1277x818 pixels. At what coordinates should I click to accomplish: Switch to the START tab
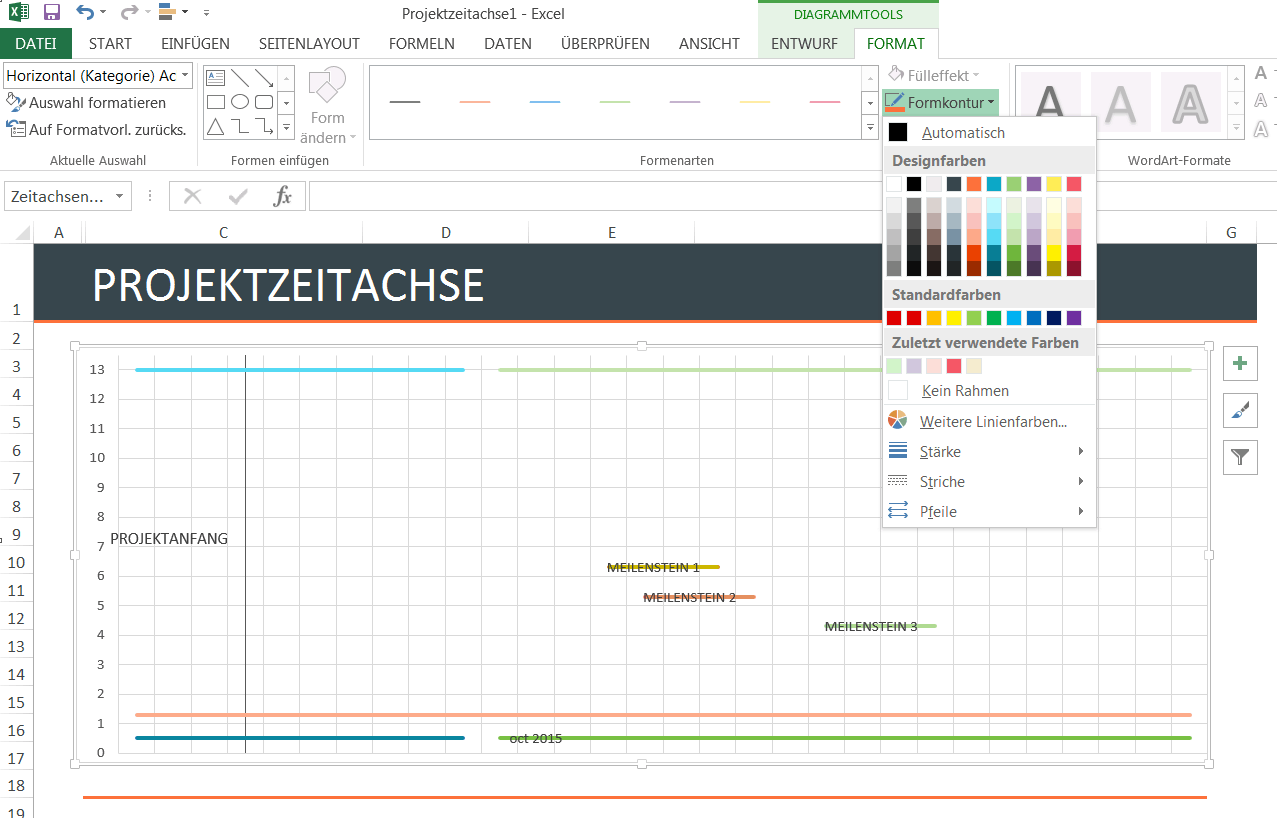[x=110, y=44]
